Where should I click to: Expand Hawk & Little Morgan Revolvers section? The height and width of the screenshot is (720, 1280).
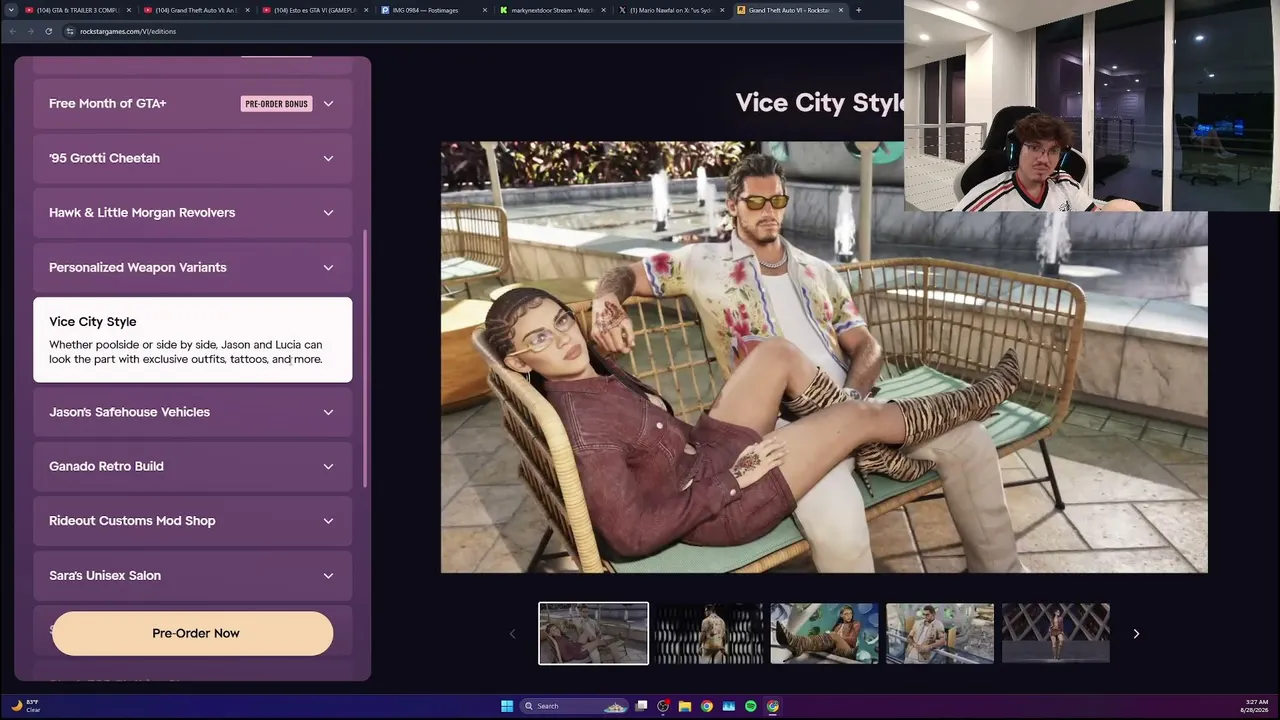pyautogui.click(x=192, y=213)
